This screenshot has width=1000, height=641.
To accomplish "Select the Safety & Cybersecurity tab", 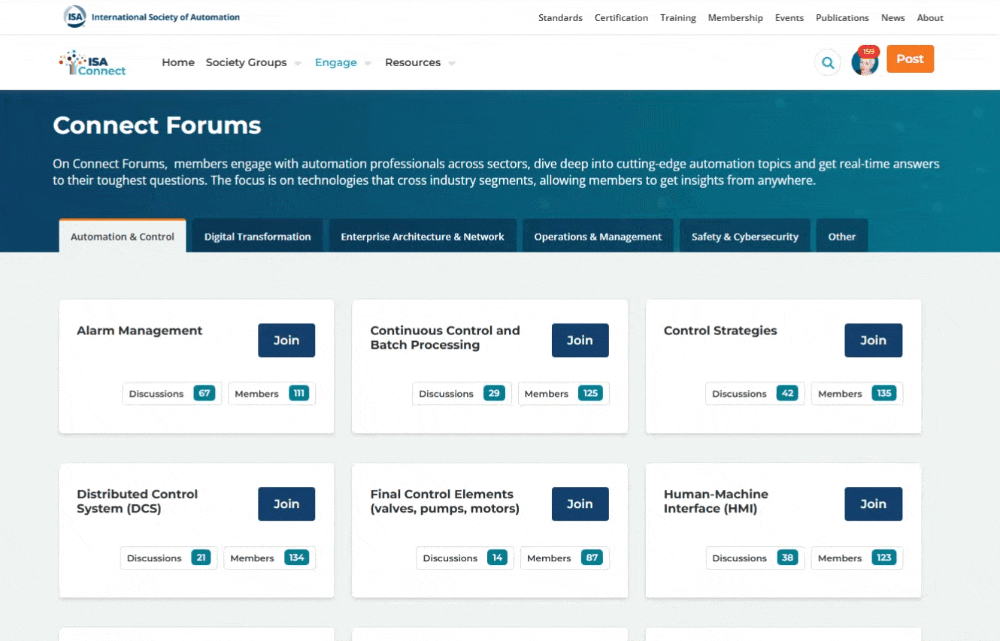I will pyautogui.click(x=744, y=236).
